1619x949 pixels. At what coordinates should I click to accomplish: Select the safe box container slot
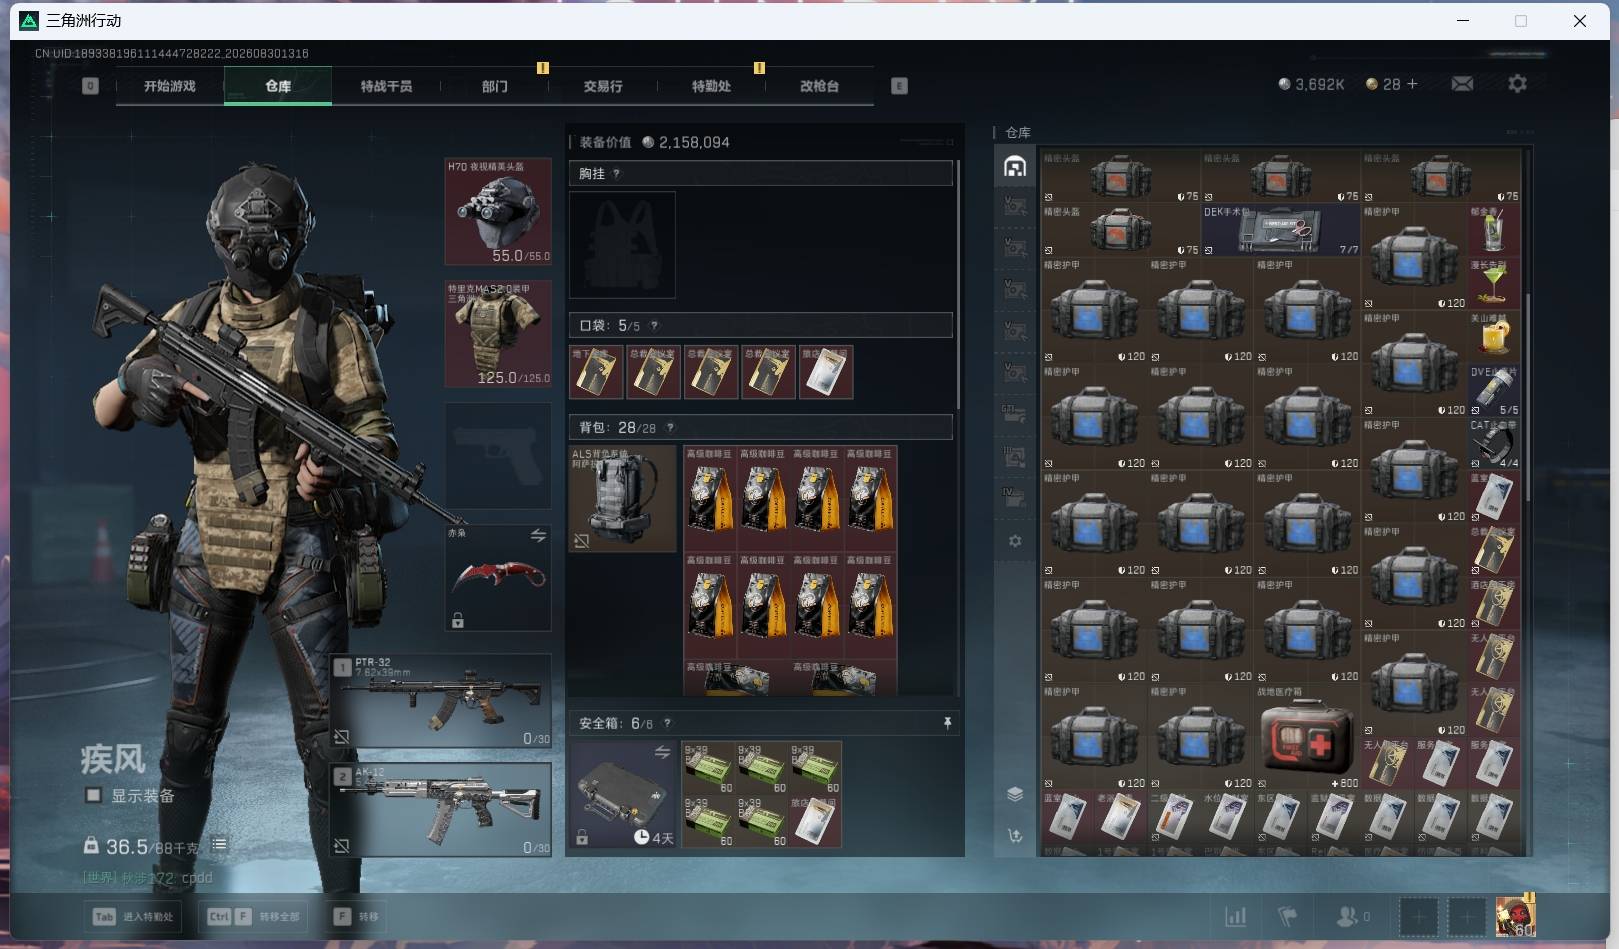[x=623, y=795]
